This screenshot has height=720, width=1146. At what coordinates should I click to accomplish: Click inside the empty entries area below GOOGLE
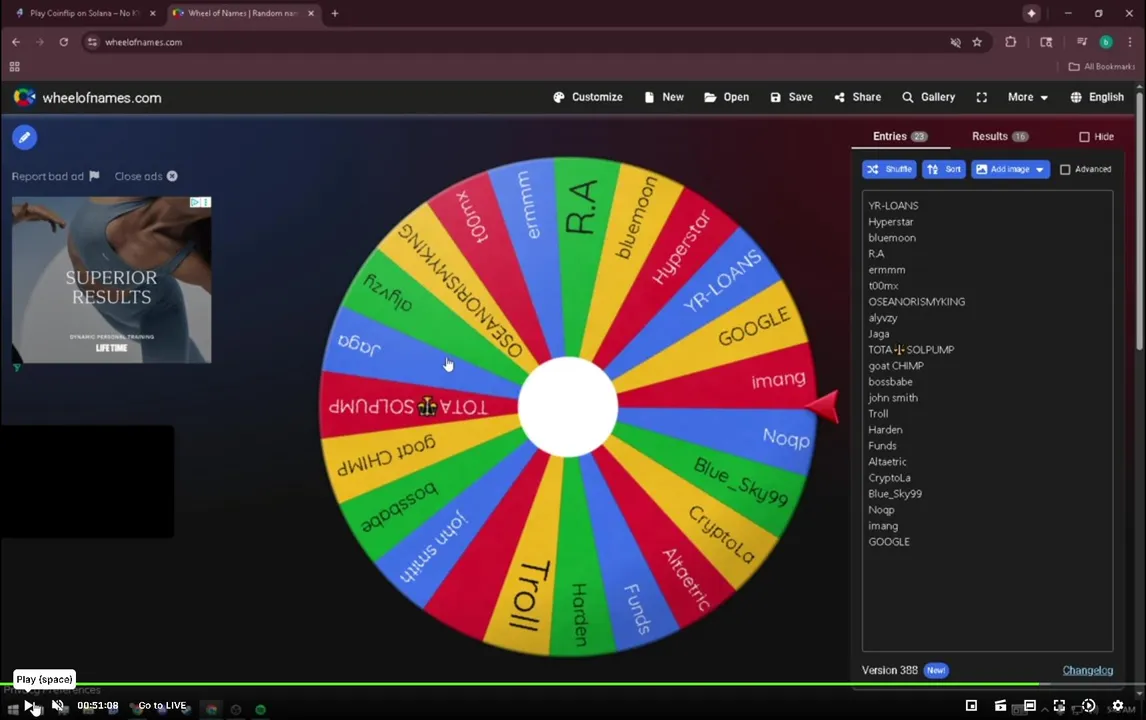987,599
